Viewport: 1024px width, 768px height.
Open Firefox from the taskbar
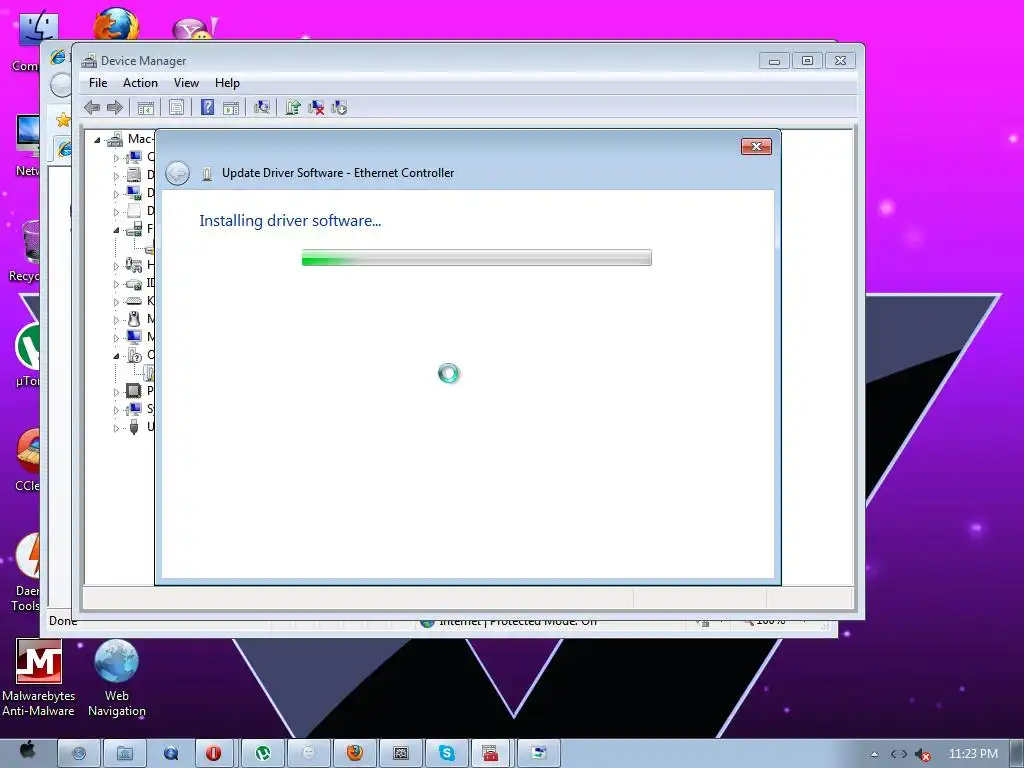point(355,753)
